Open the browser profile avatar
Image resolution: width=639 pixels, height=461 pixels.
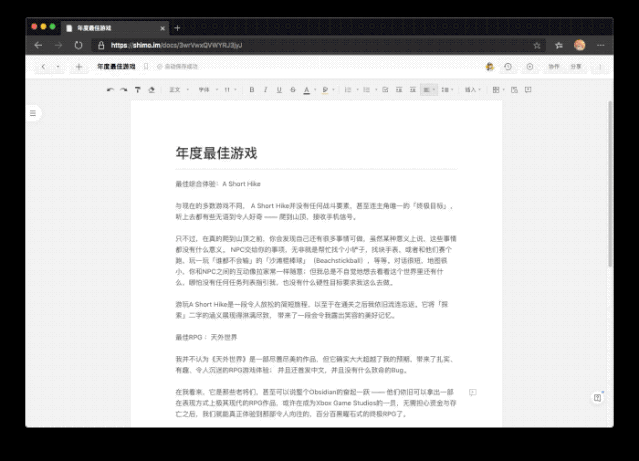click(x=580, y=45)
